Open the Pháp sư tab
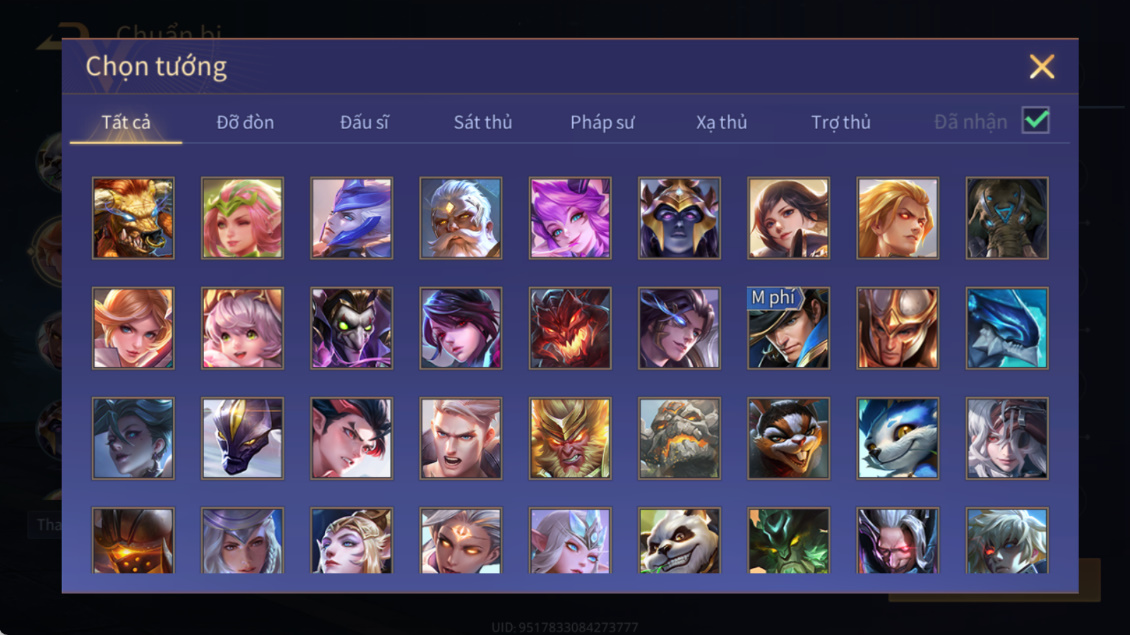This screenshot has height=635, width=1130. (x=602, y=122)
